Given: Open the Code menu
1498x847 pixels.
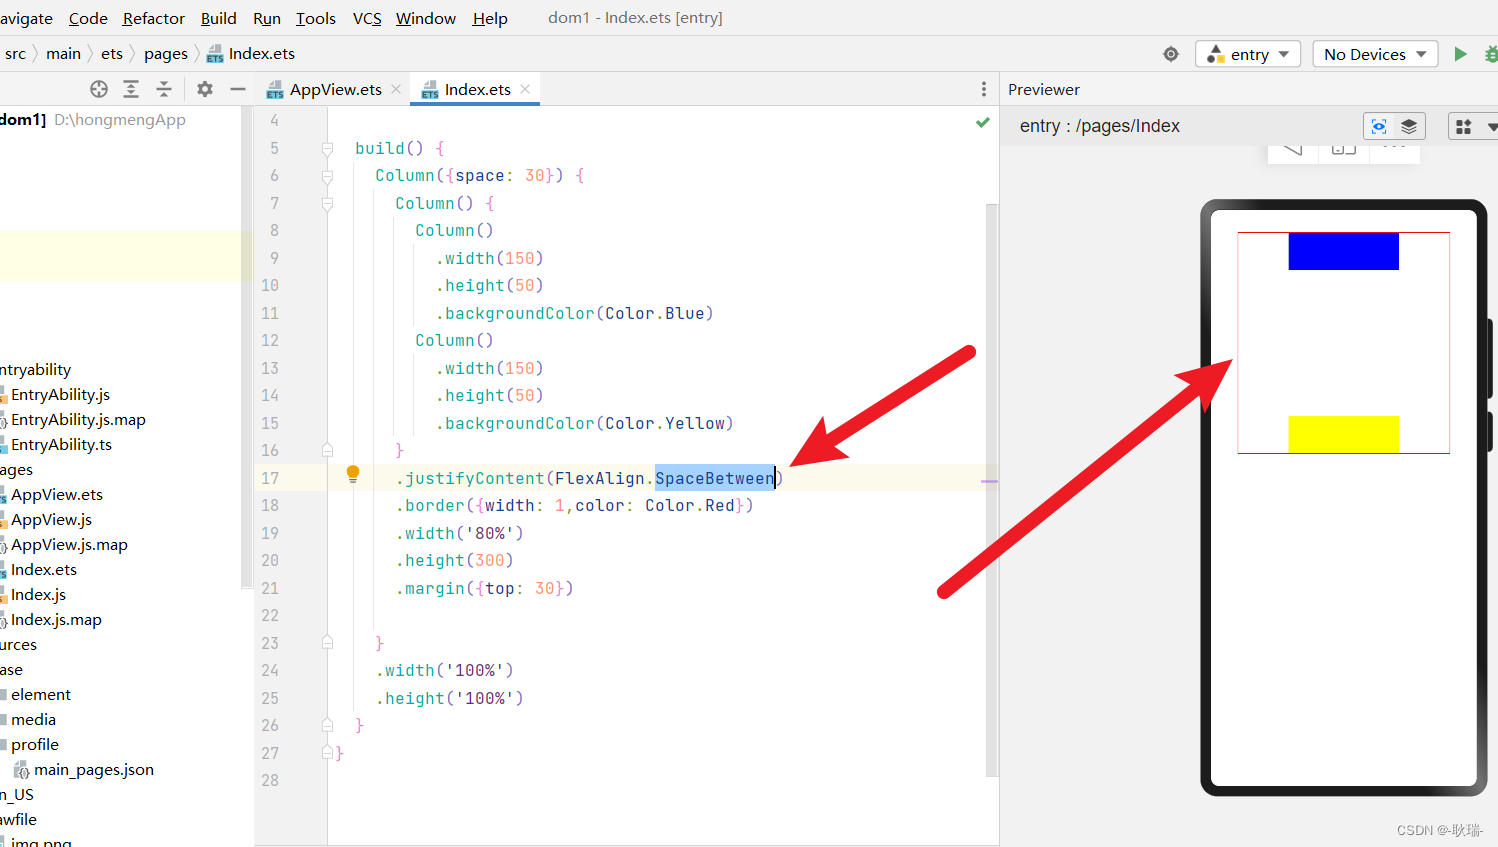Looking at the screenshot, I should tap(88, 18).
